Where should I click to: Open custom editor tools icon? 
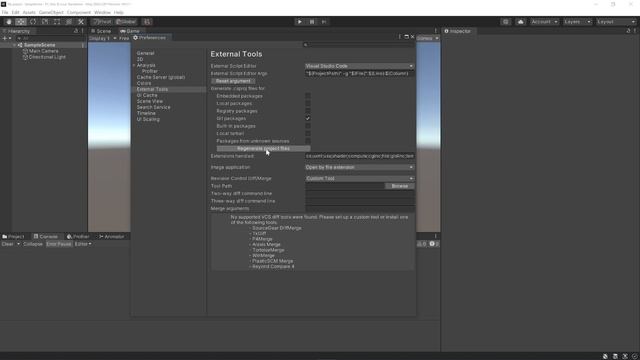[81, 22]
